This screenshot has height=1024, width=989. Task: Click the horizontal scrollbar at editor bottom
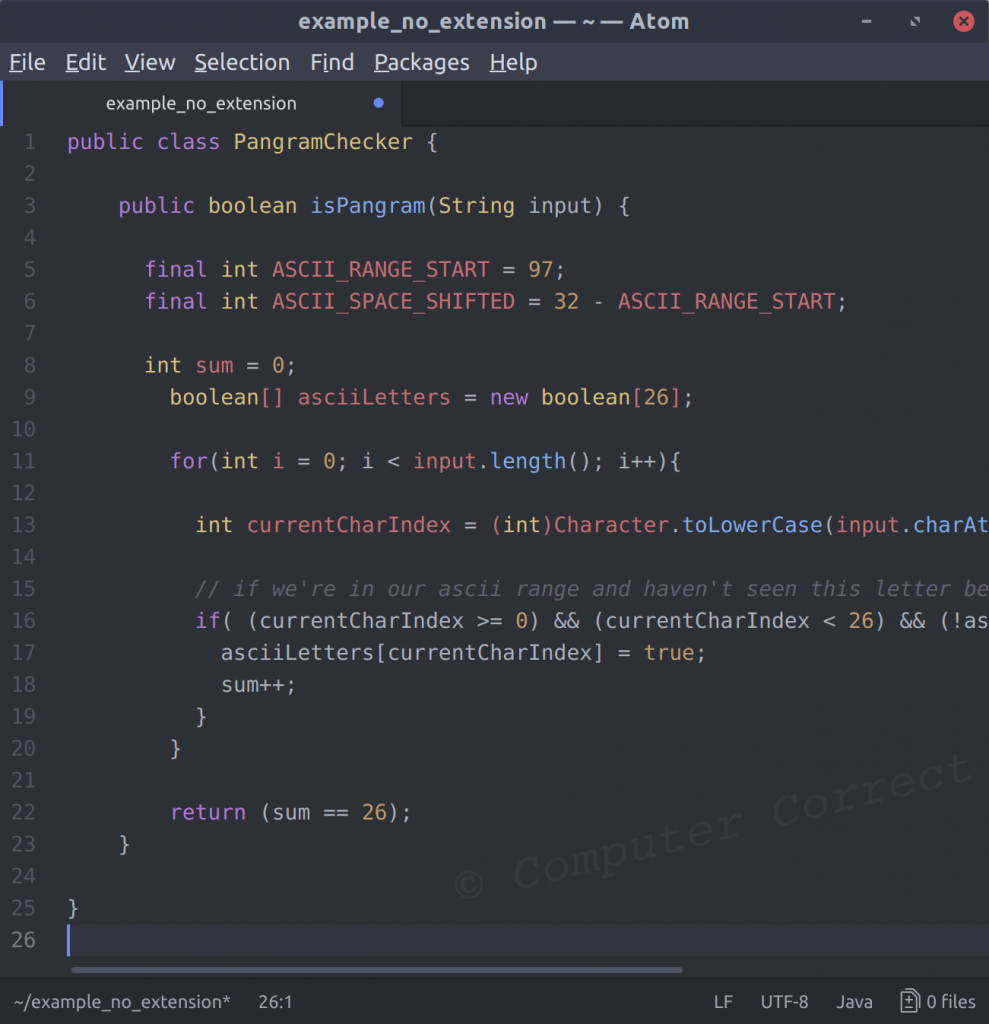(375, 969)
